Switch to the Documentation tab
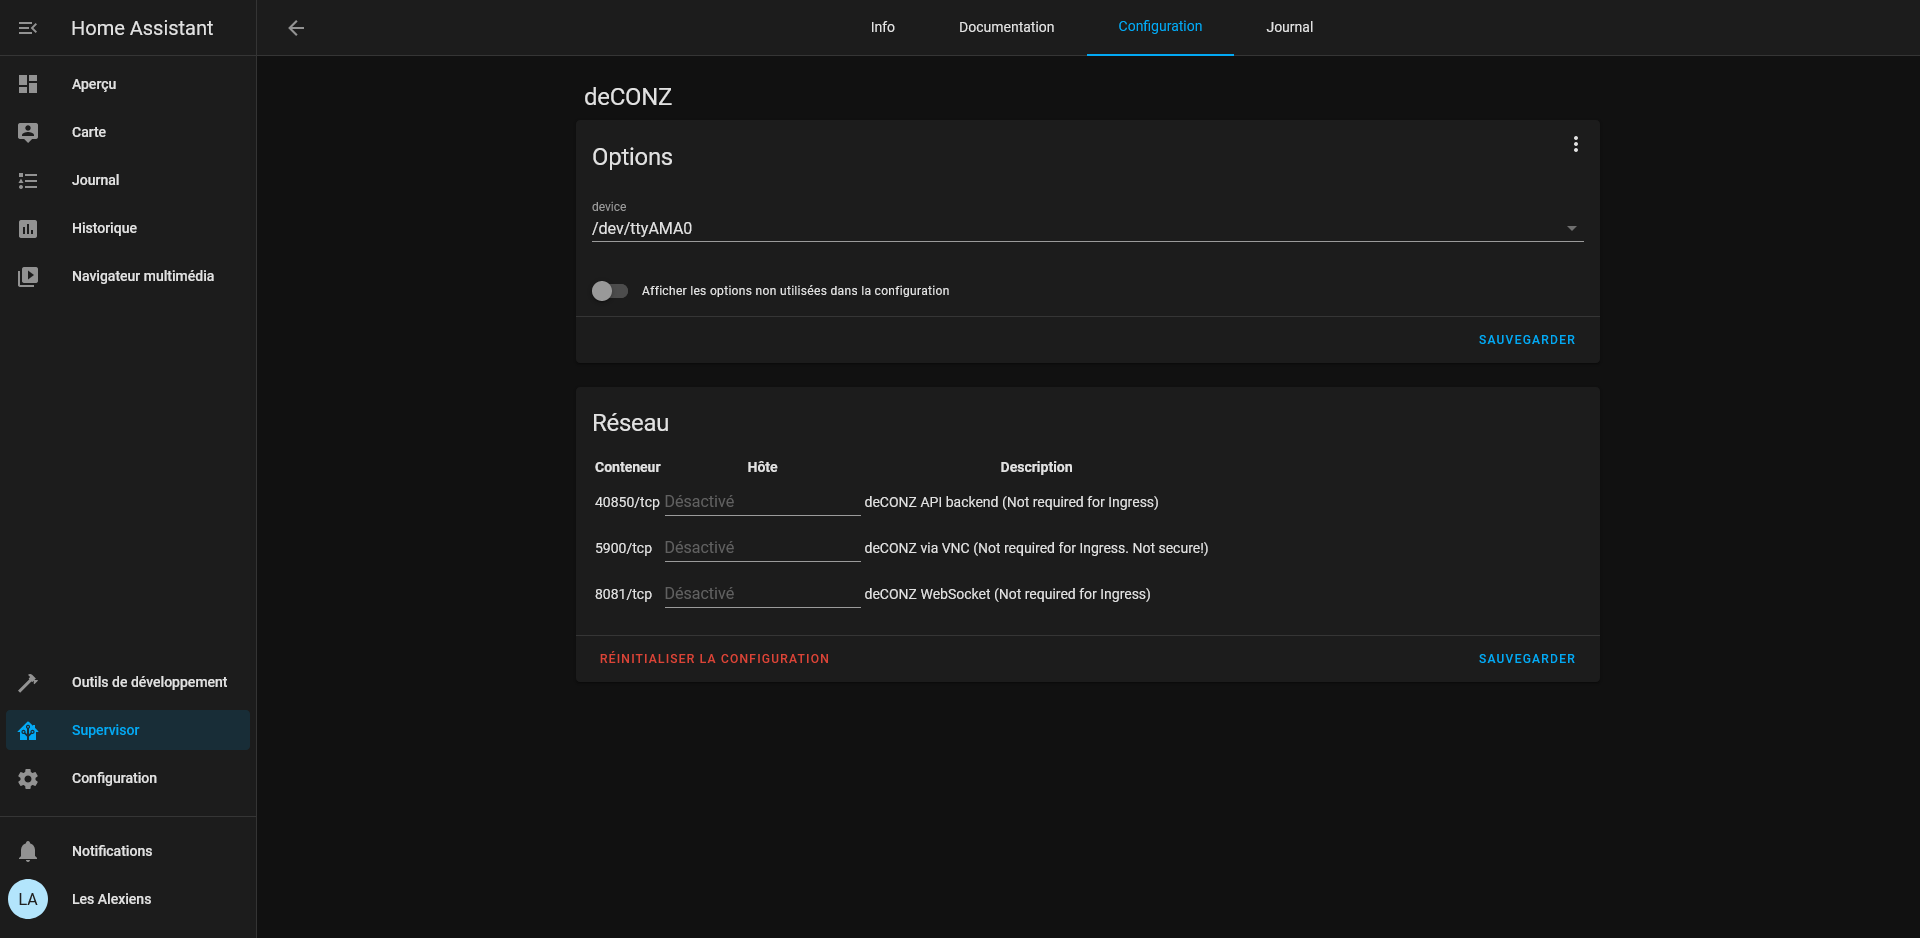Image resolution: width=1920 pixels, height=938 pixels. pos(1006,27)
